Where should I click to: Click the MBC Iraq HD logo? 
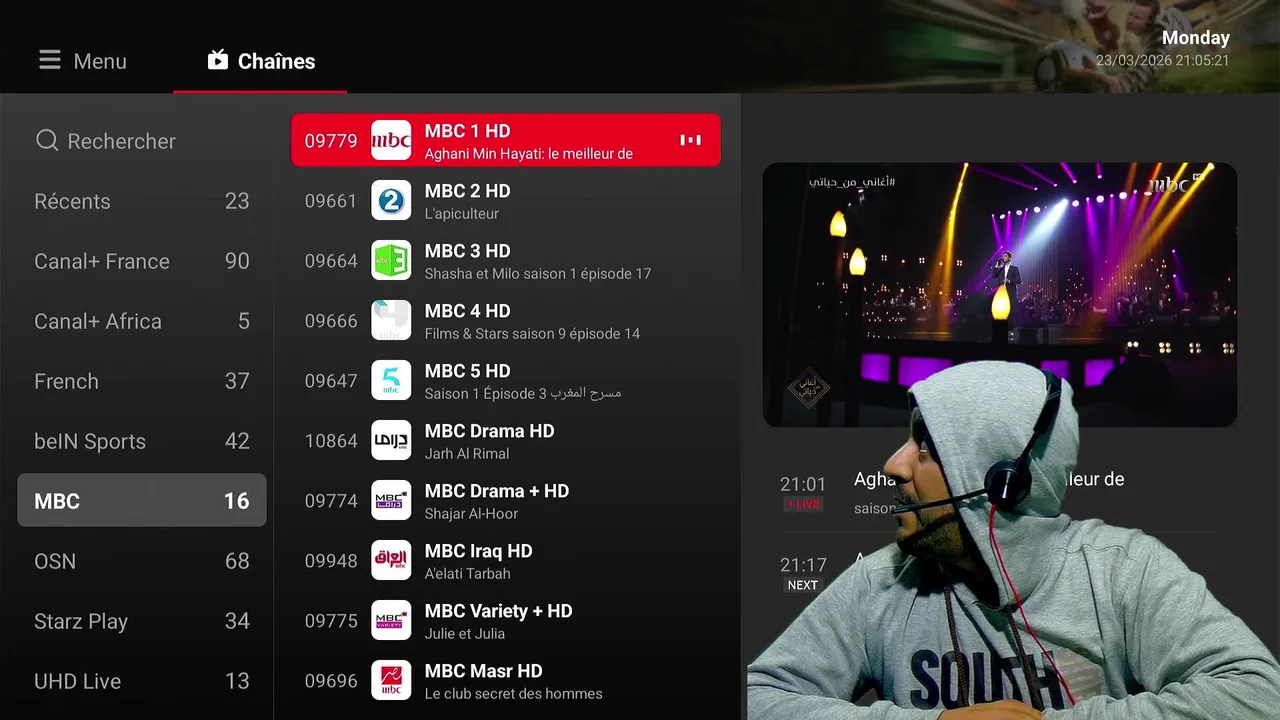[x=391, y=560]
